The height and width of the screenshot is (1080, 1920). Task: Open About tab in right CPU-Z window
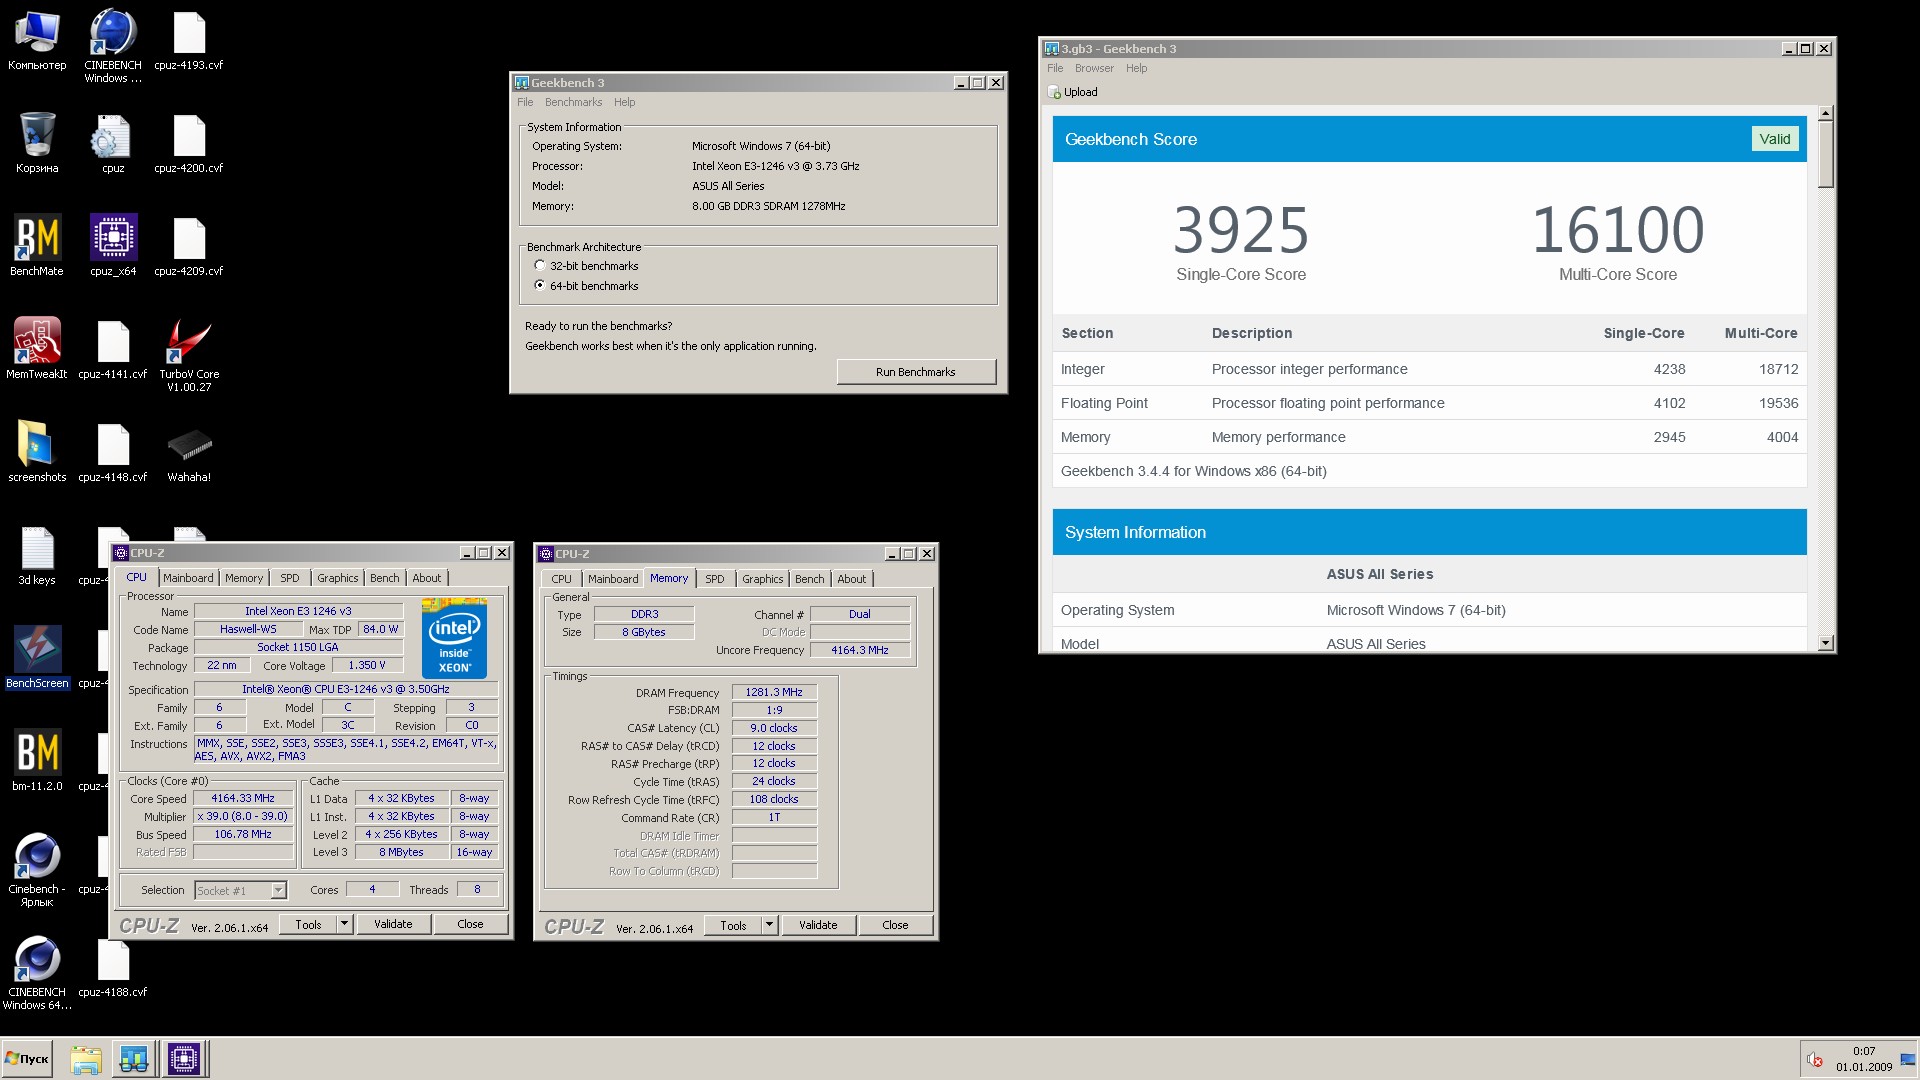851,579
